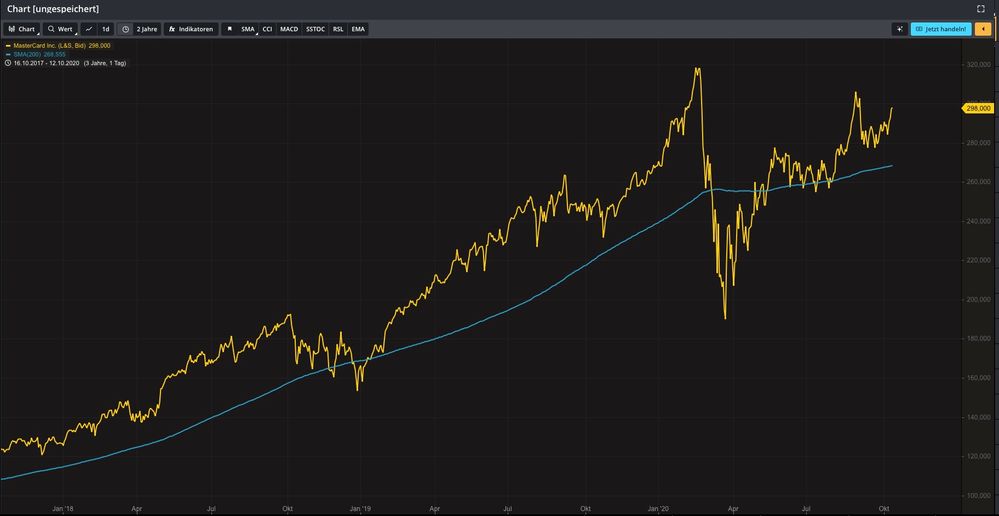The image size is (999, 516).
Task: Click the 298,000 current price label
Action: point(977,108)
